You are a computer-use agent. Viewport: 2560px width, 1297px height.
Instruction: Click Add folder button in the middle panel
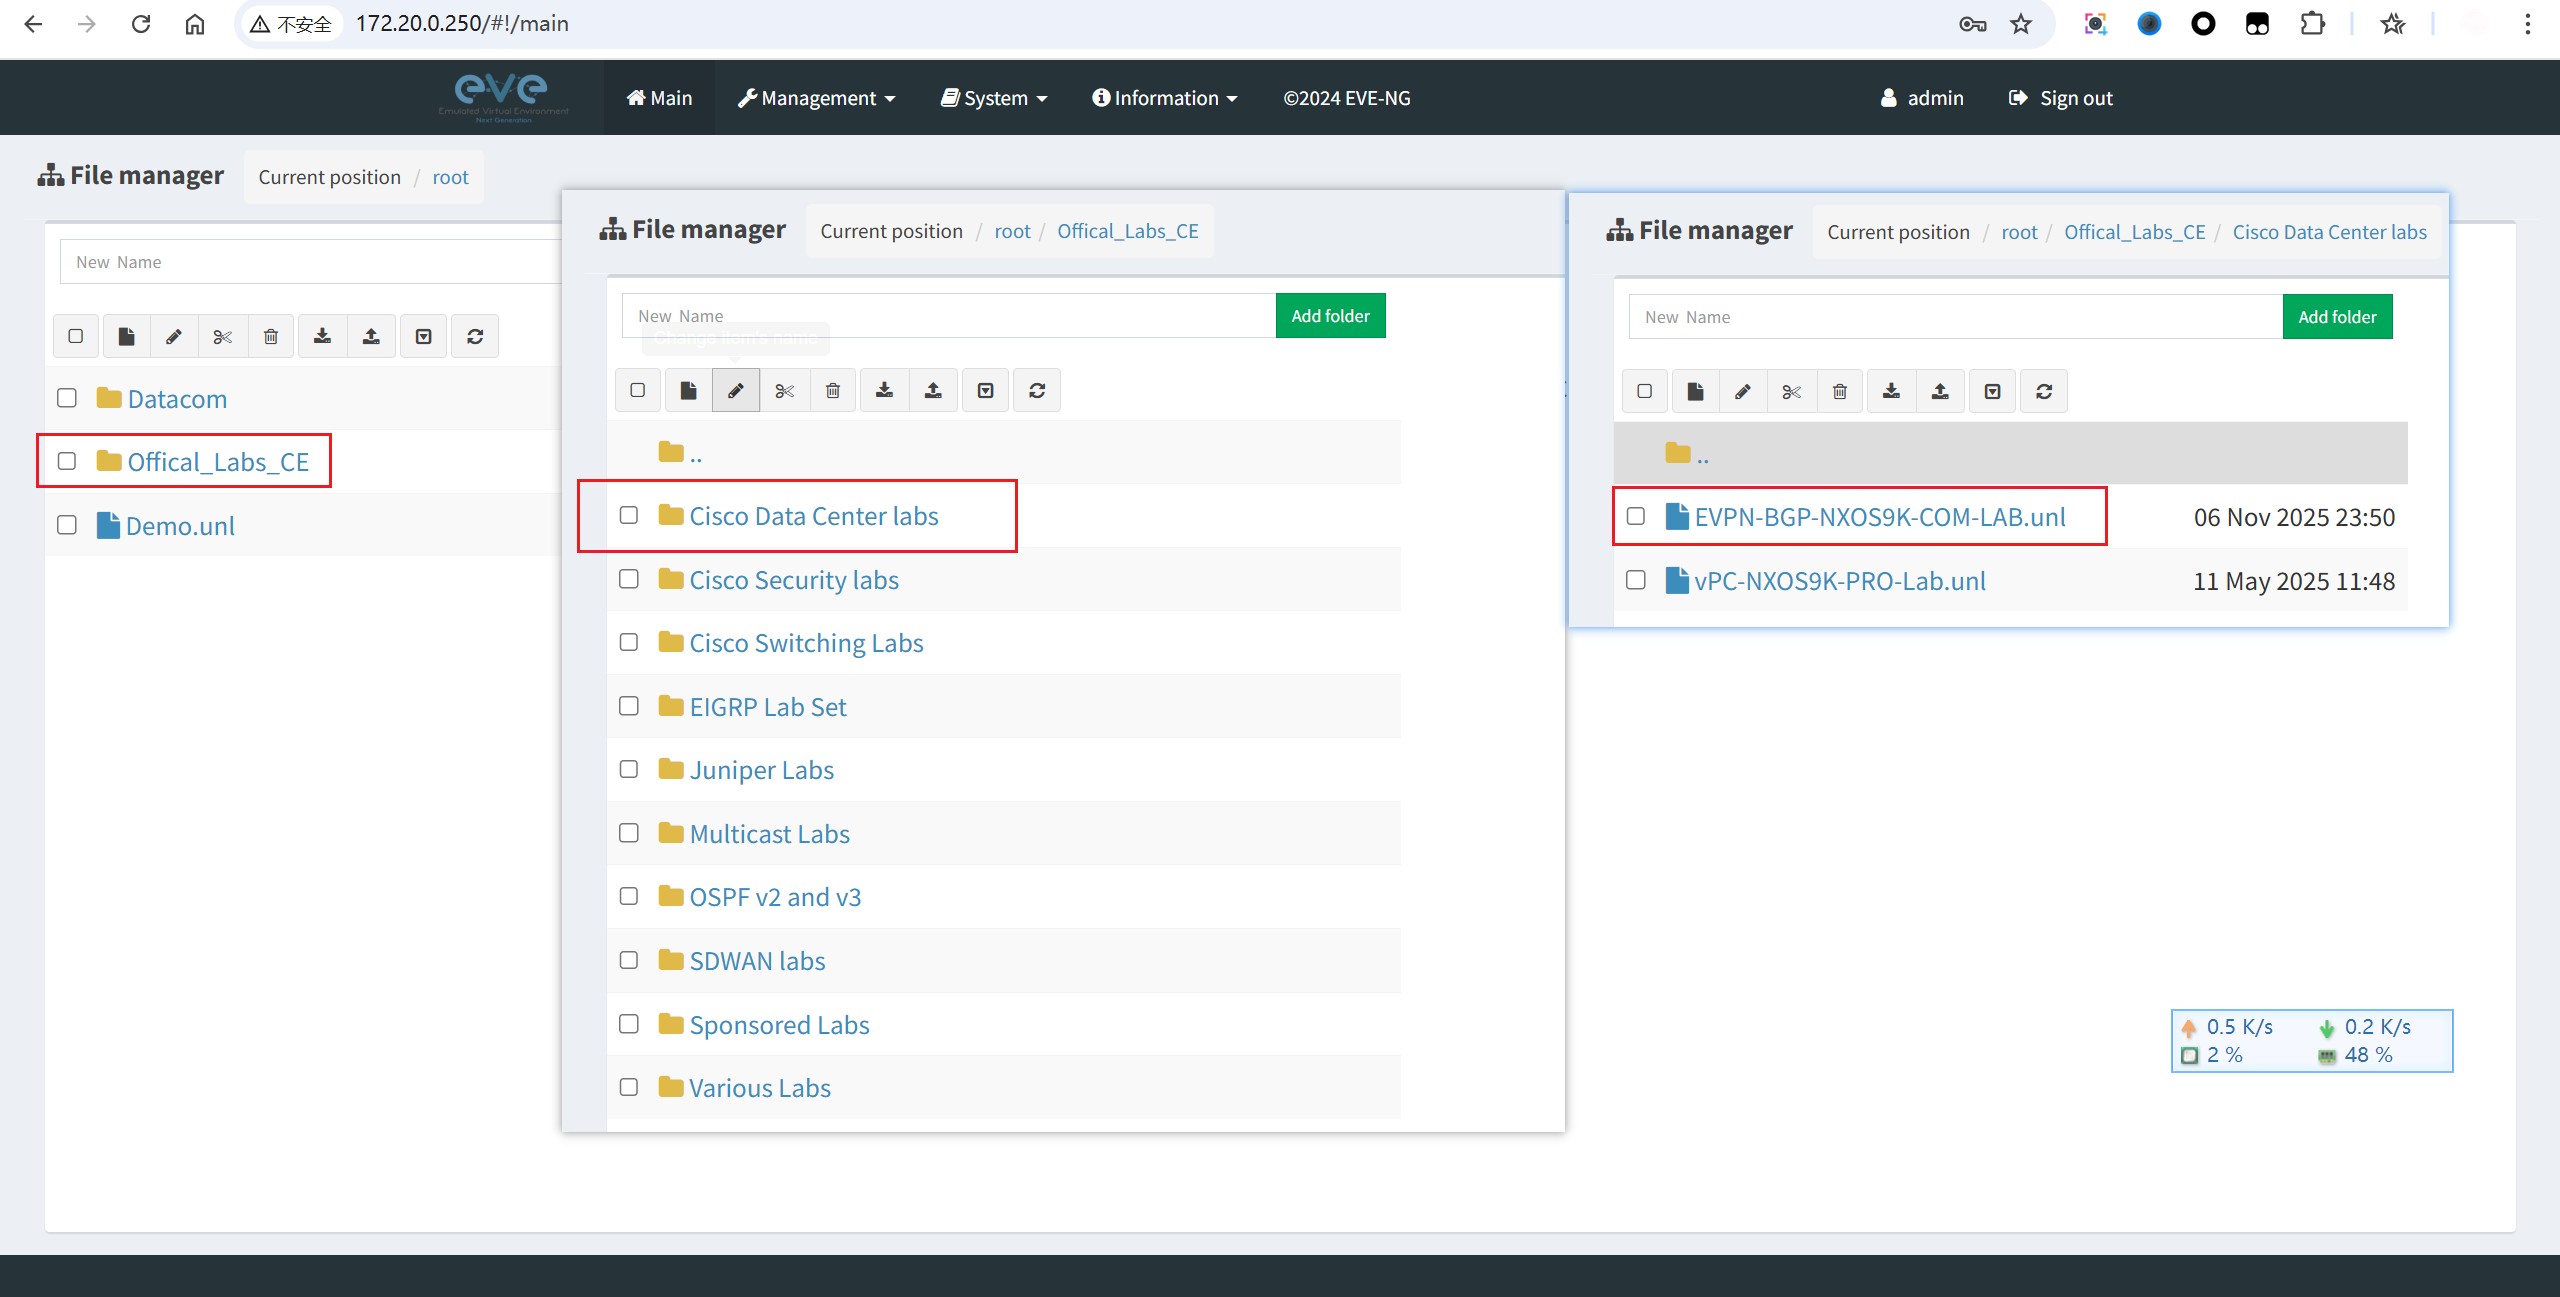(1330, 316)
